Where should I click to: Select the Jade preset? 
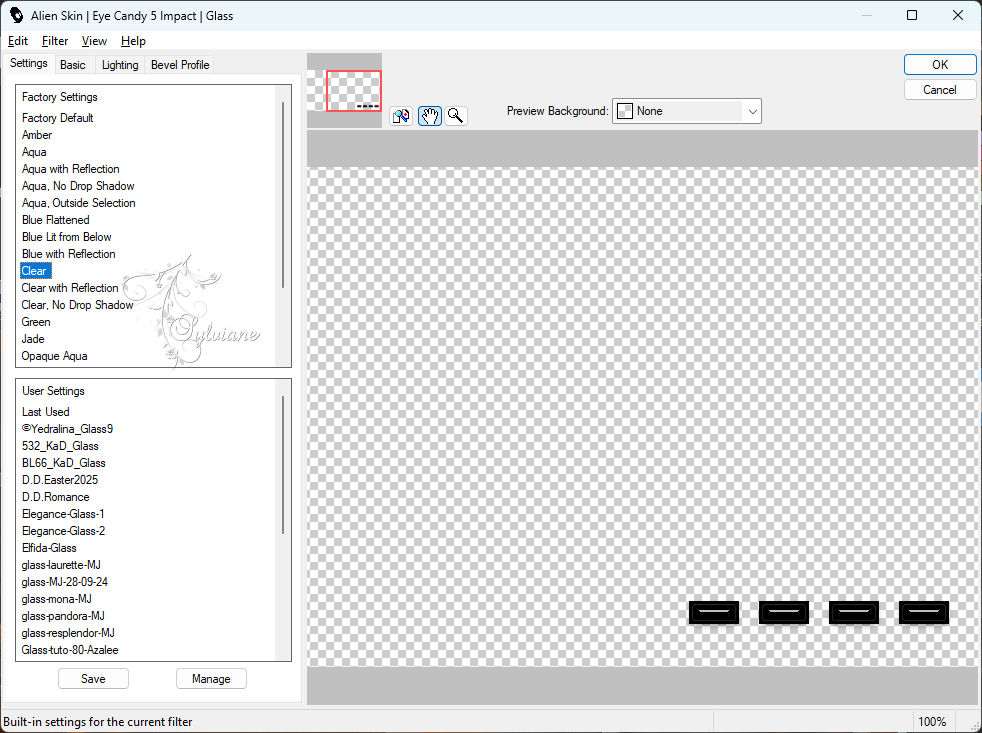point(33,338)
